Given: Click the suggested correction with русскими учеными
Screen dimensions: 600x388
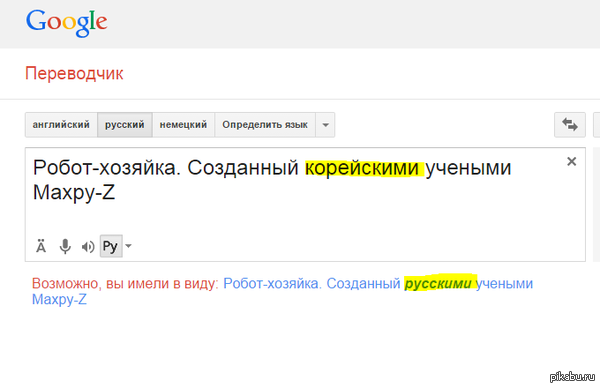Looking at the screenshot, I should coord(282,291).
